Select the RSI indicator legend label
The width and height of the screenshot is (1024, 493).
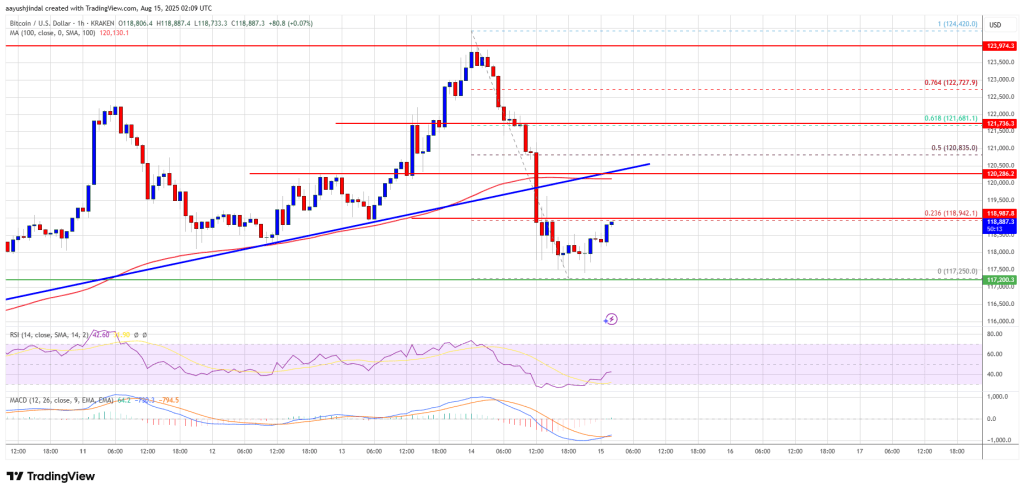click(40, 334)
